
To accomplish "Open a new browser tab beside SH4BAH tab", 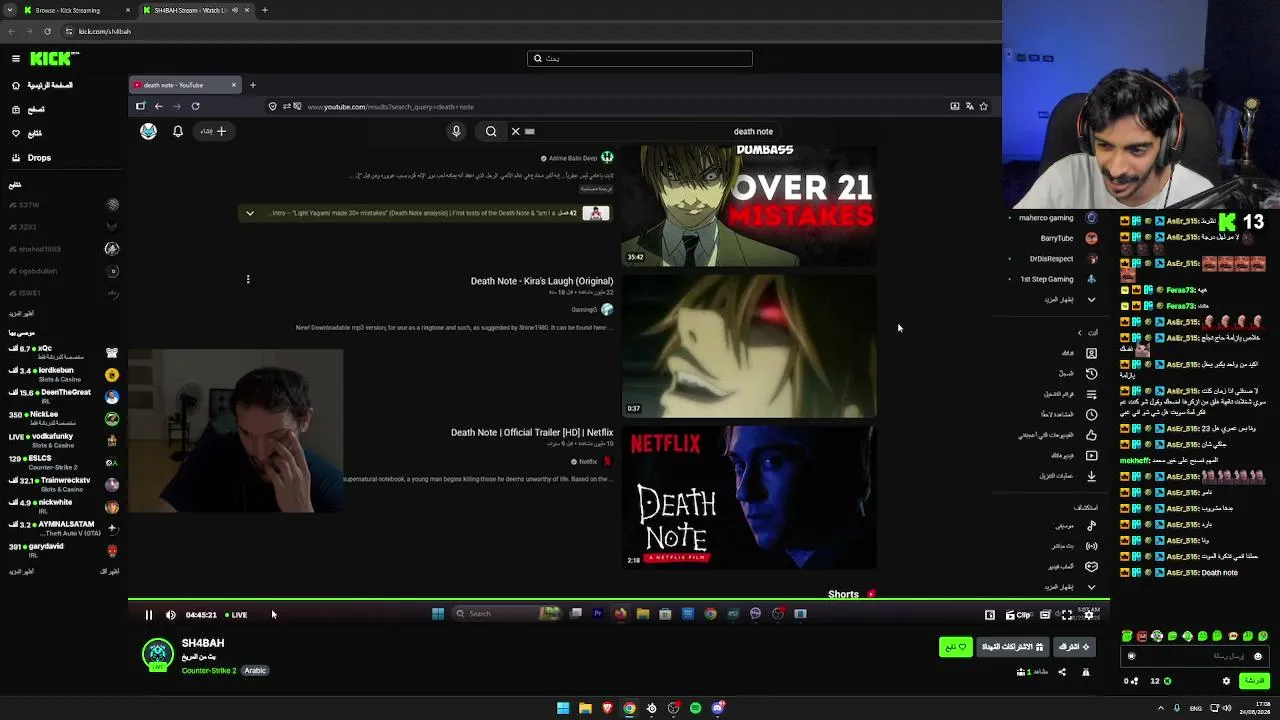I will pos(265,10).
